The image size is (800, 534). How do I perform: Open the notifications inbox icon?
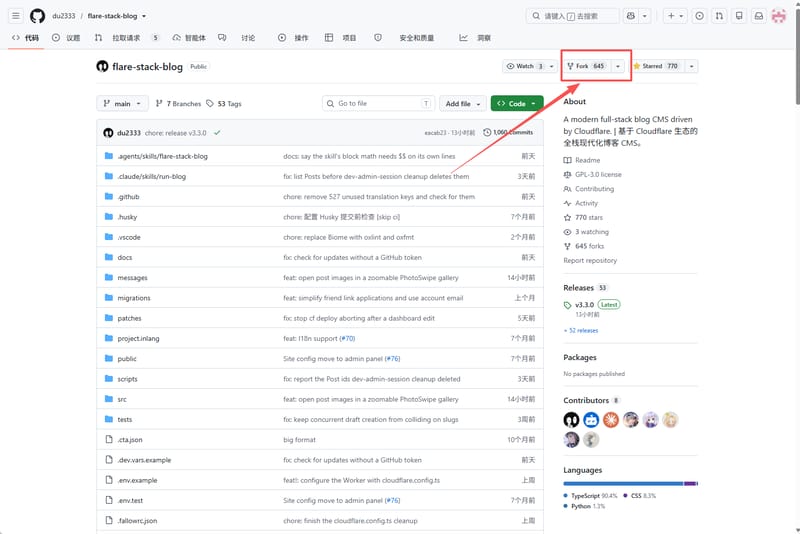click(759, 16)
